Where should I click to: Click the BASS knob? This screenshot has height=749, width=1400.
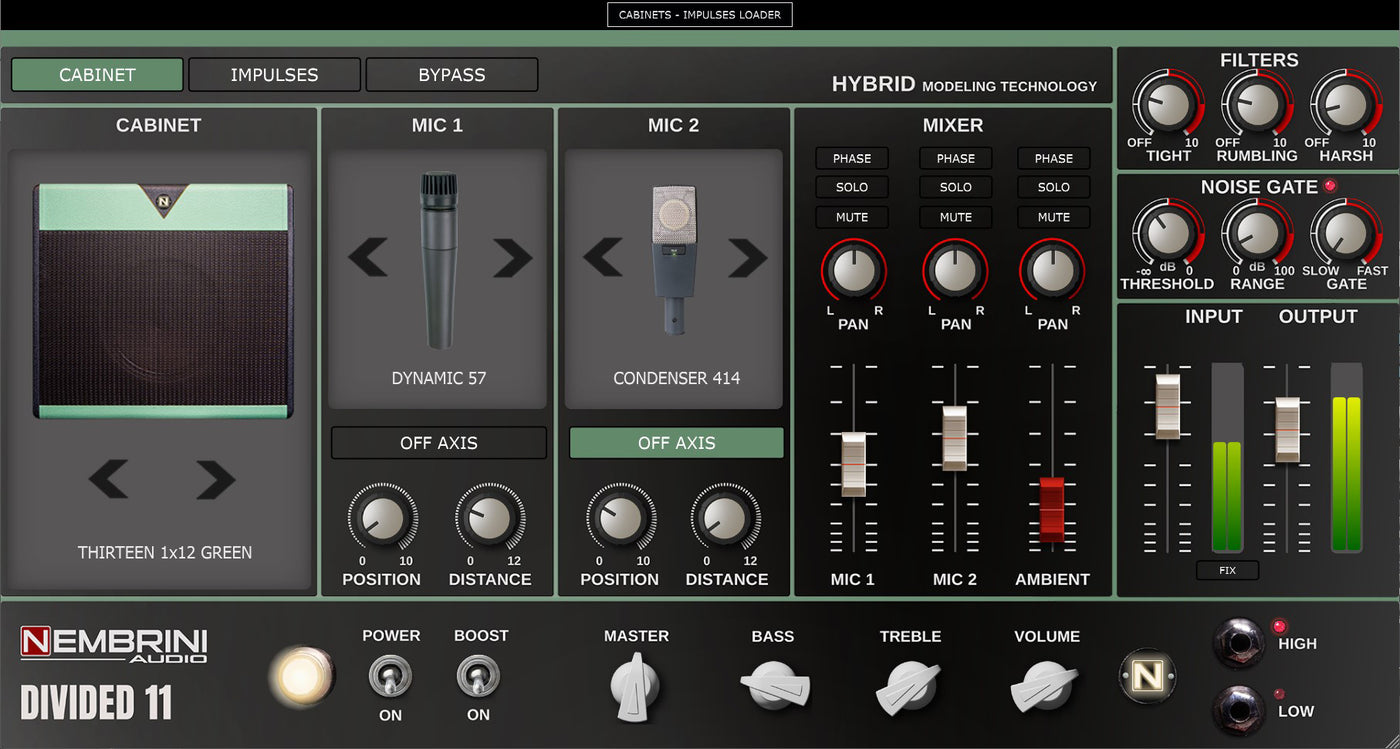775,688
